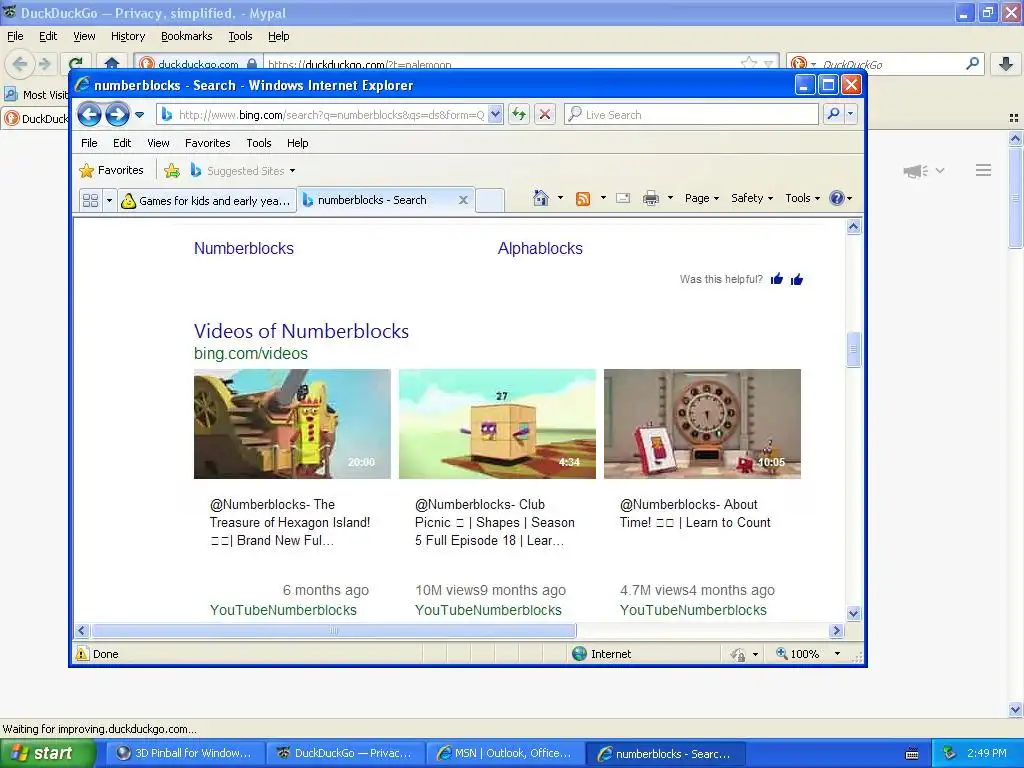Click the Mypal hamburger menu icon
The width and height of the screenshot is (1024, 768).
(x=984, y=170)
